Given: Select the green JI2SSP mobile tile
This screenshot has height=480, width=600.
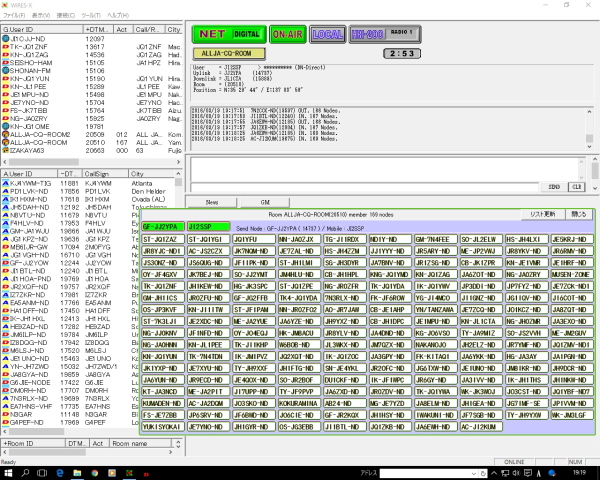Looking at the screenshot, I should point(209,227).
